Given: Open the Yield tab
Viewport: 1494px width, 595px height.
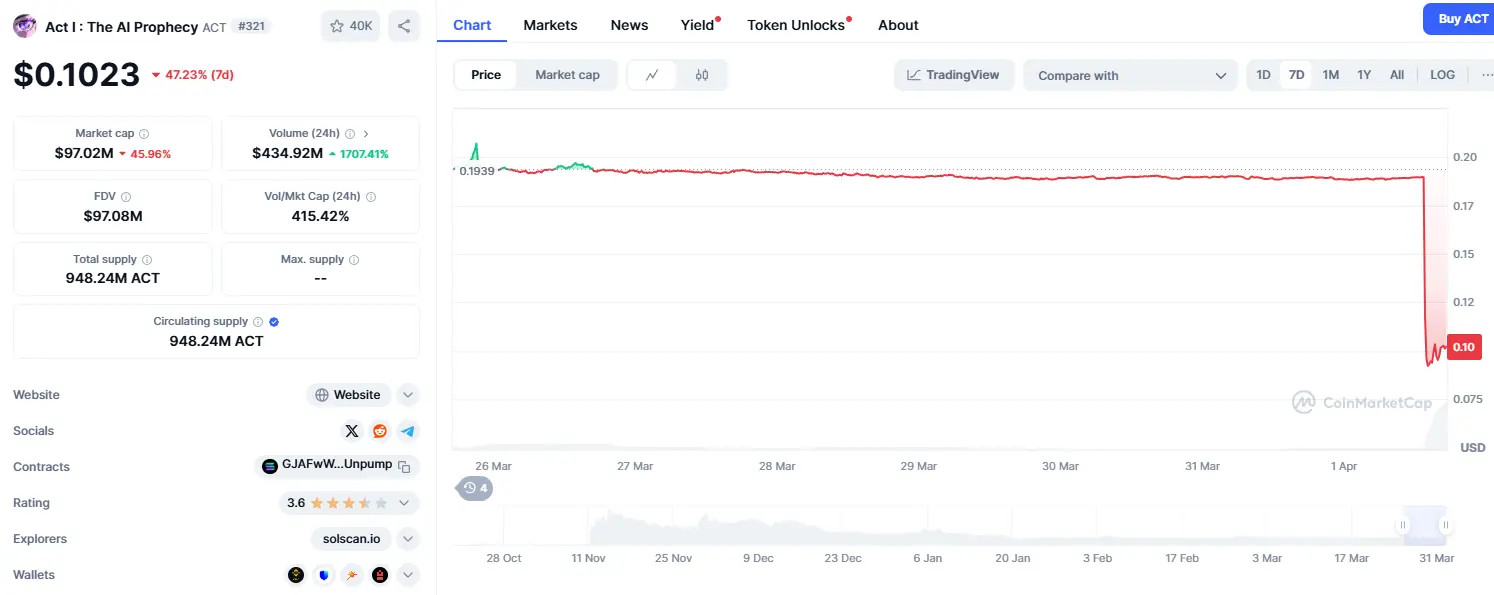Looking at the screenshot, I should (x=698, y=25).
